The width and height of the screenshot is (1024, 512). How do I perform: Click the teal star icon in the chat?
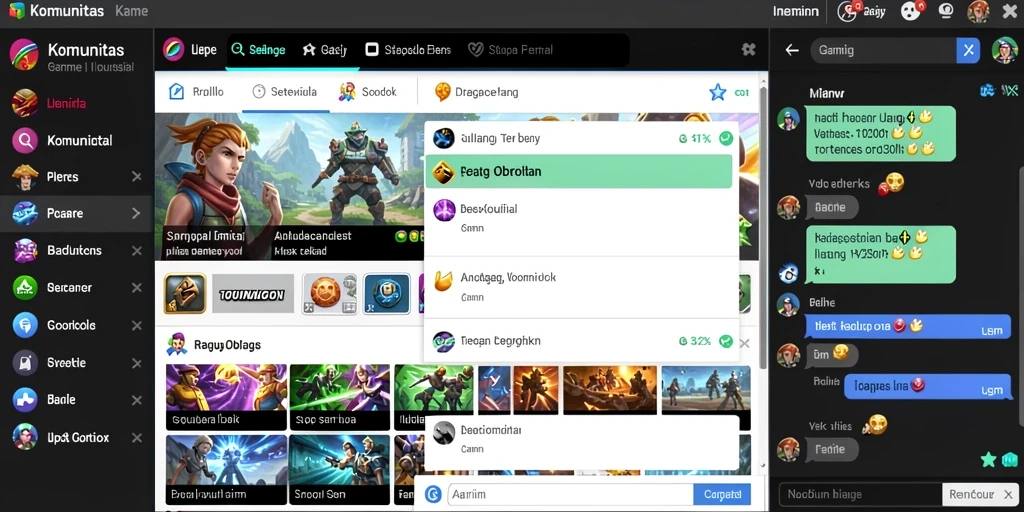click(989, 459)
